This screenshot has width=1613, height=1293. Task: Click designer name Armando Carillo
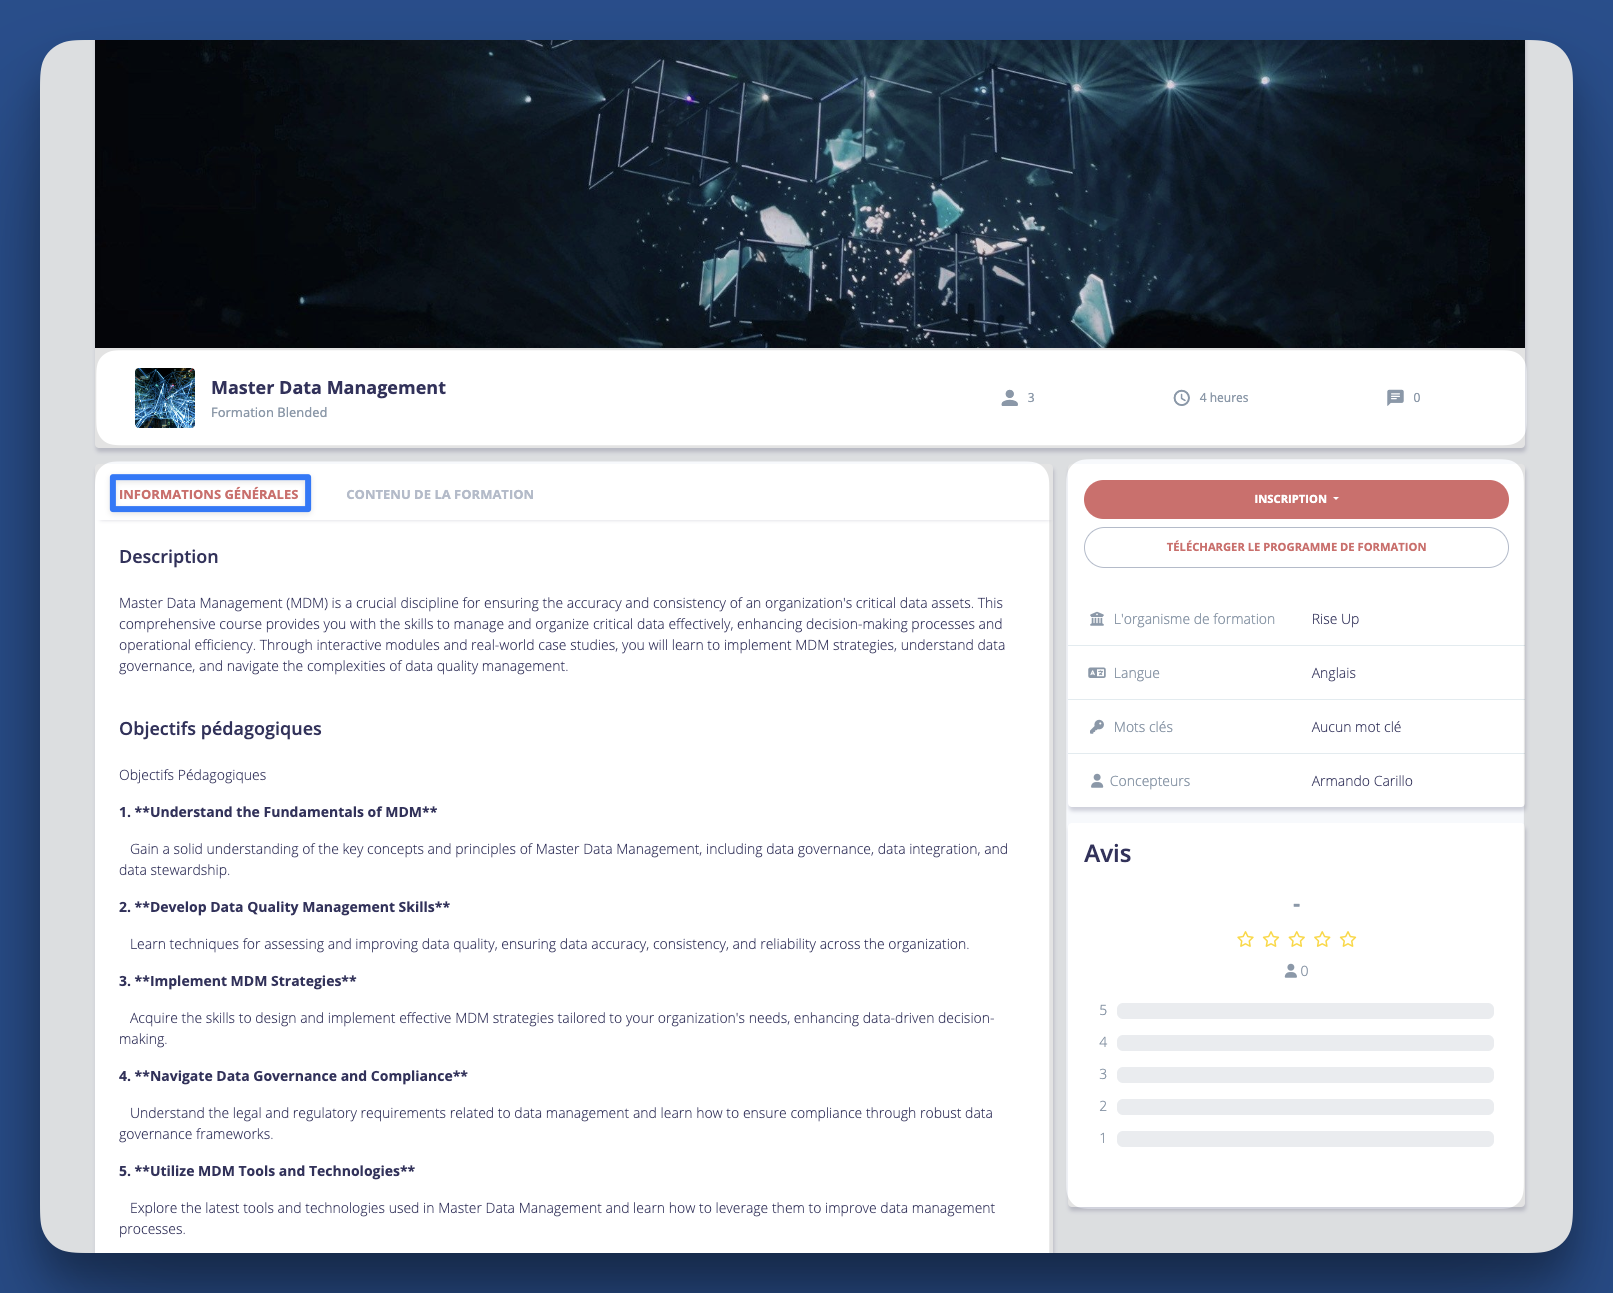click(1362, 781)
